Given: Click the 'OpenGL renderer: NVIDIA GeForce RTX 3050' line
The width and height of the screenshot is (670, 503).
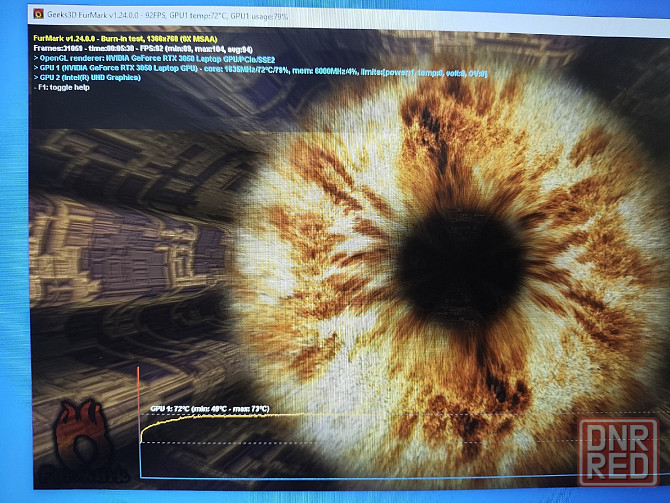Looking at the screenshot, I should tap(154, 59).
